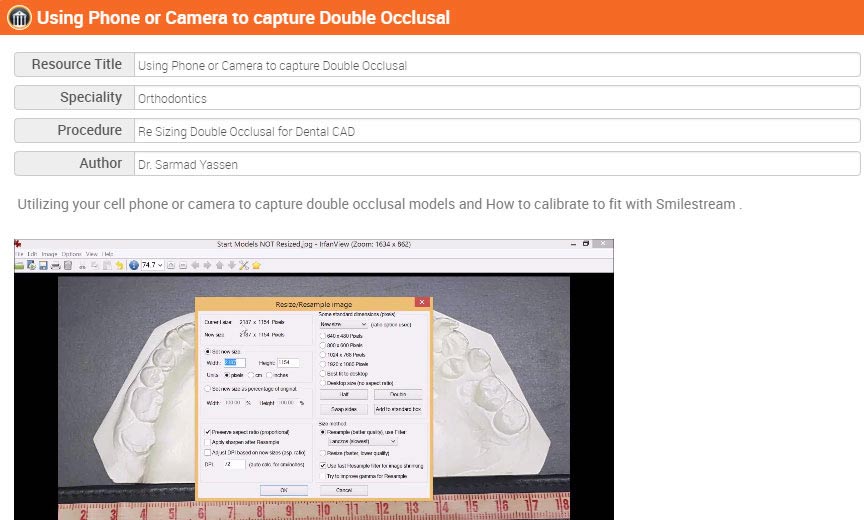Click the Half button

click(344, 394)
